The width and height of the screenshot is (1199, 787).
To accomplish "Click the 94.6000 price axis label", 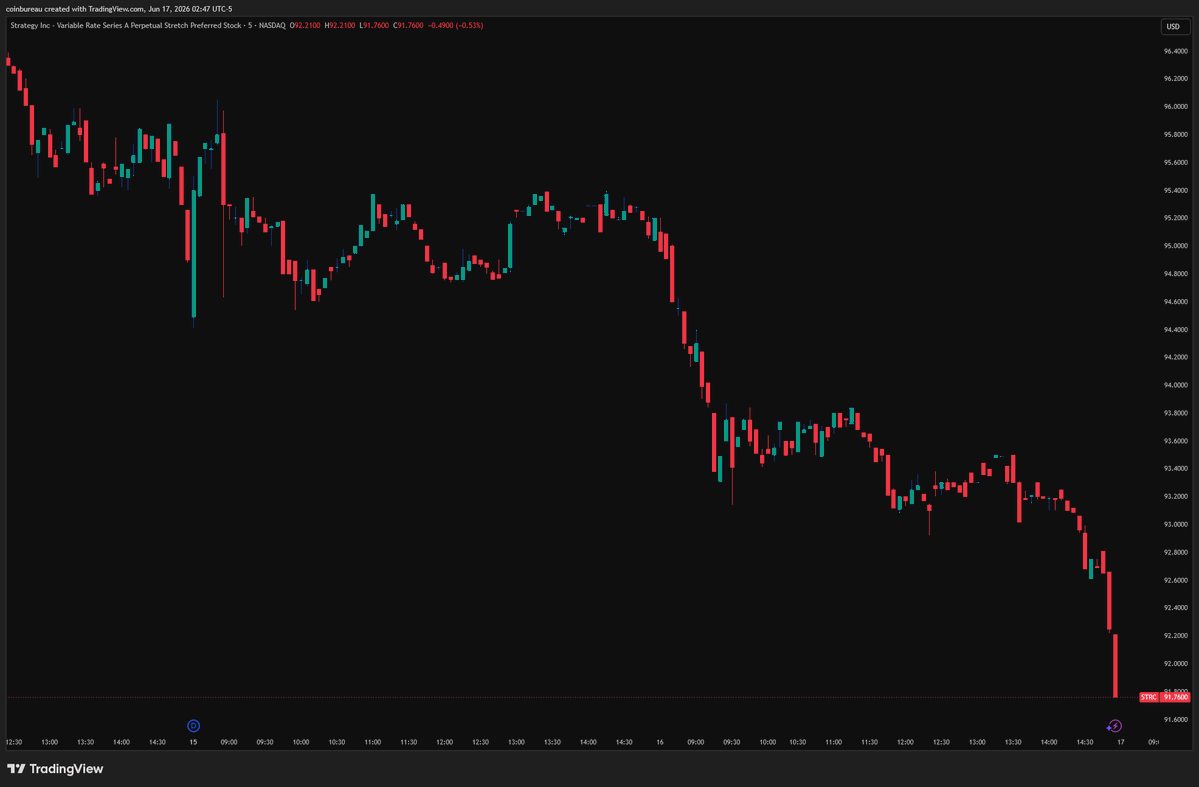I will pos(1175,302).
